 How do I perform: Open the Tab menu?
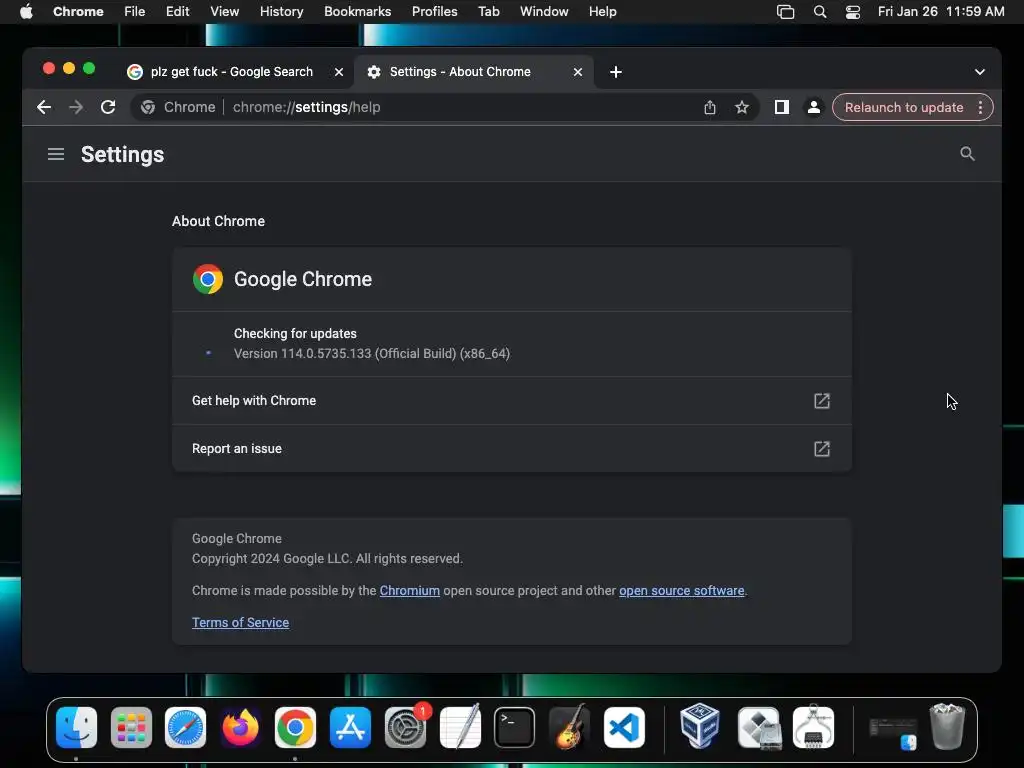point(488,12)
